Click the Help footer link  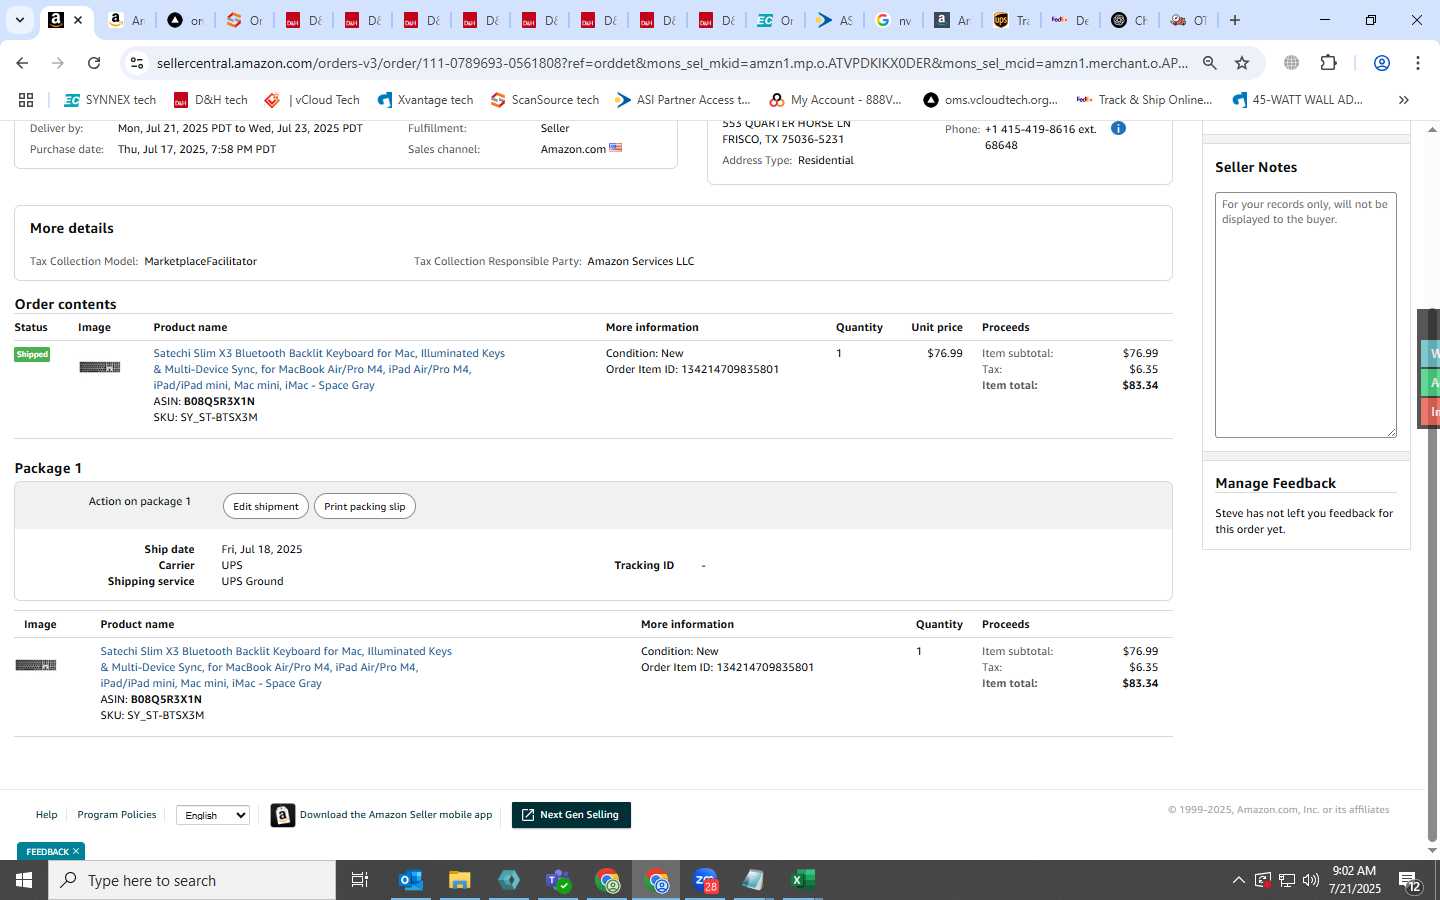[x=47, y=815]
